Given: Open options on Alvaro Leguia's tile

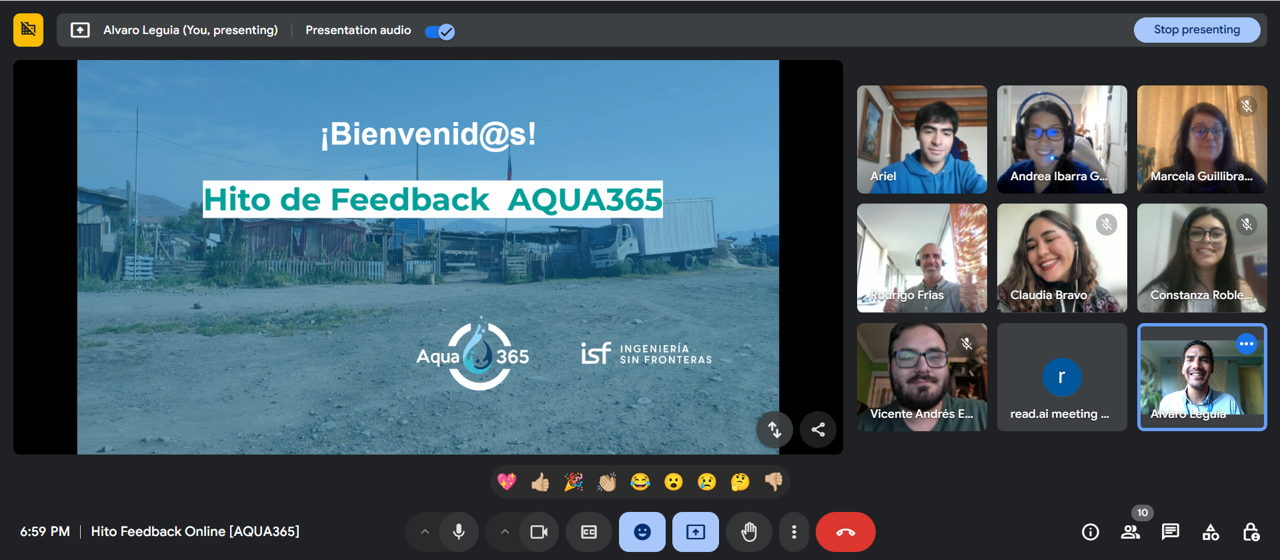Looking at the screenshot, I should [1246, 344].
